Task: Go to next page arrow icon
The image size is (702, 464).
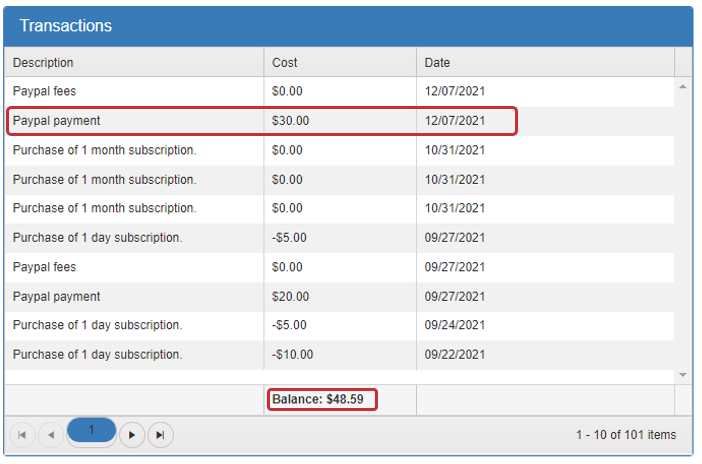Action: point(132,435)
